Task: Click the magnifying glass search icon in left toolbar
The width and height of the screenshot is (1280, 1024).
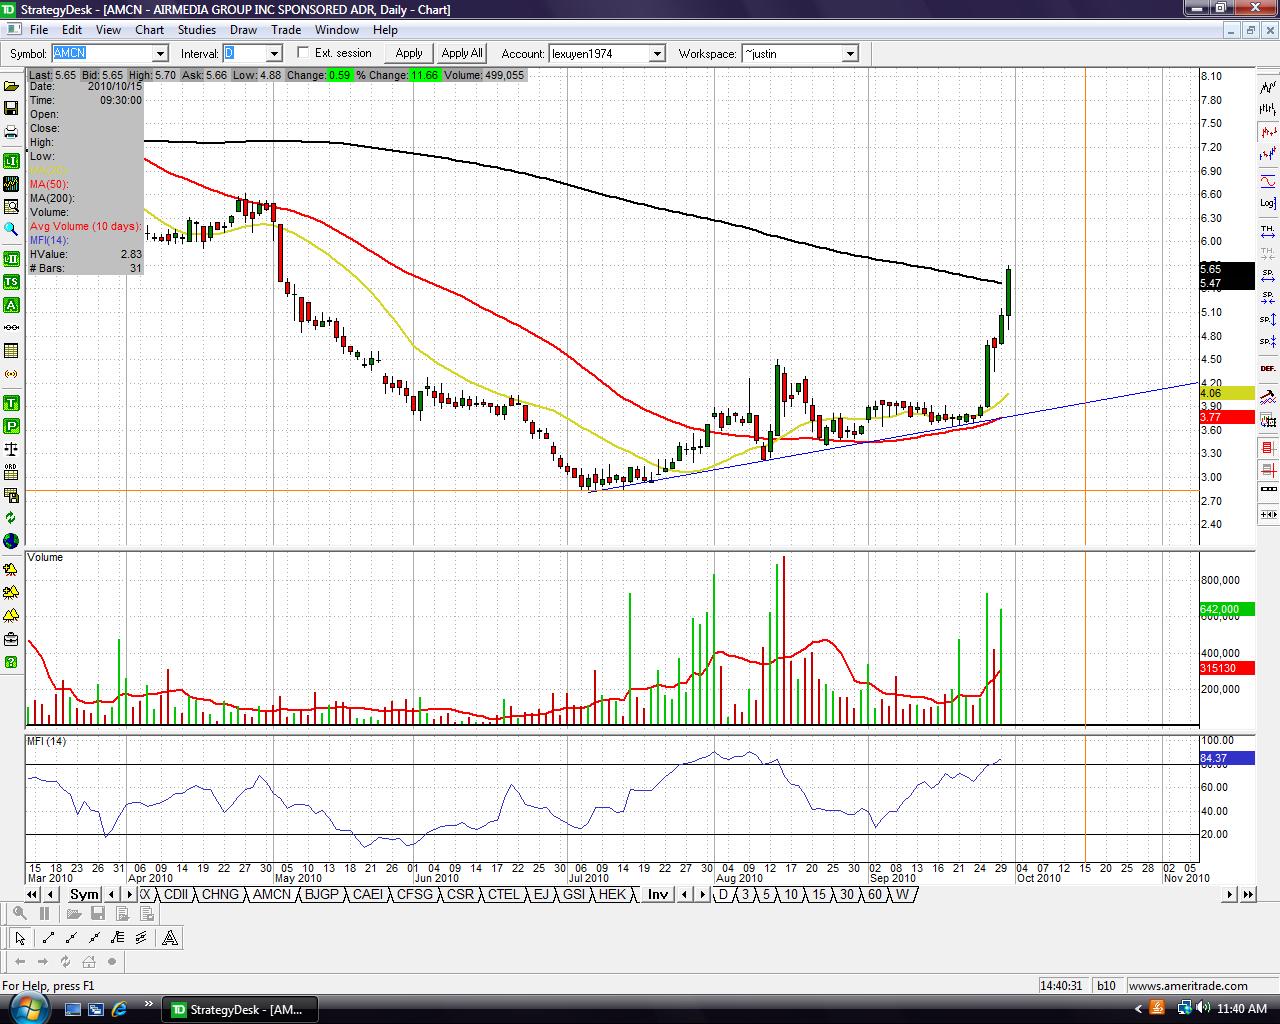Action: [x=11, y=229]
